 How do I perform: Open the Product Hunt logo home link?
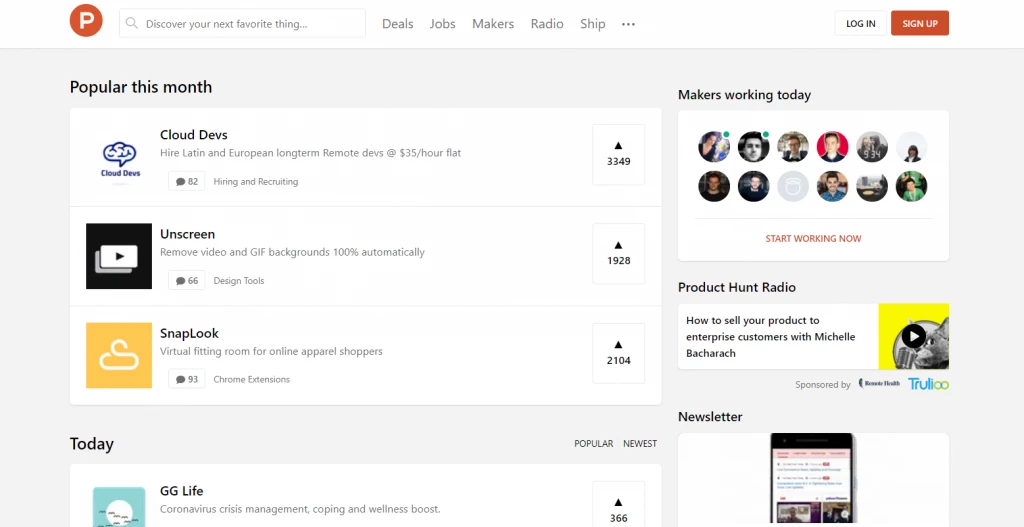[86, 20]
